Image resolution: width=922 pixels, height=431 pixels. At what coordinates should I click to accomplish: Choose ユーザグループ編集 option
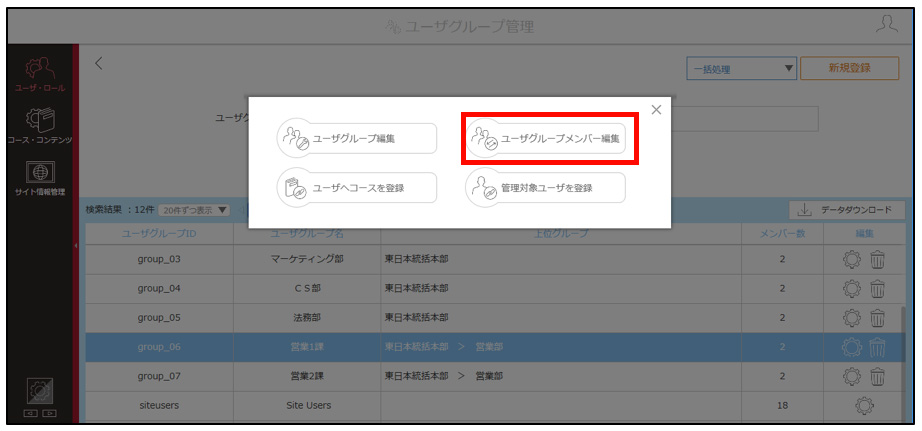357,139
